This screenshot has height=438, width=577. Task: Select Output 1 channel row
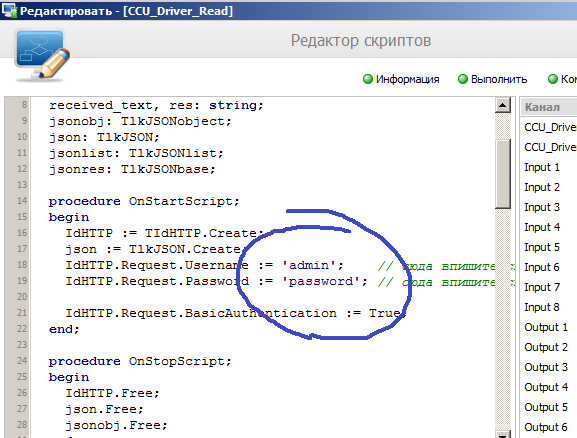549,327
